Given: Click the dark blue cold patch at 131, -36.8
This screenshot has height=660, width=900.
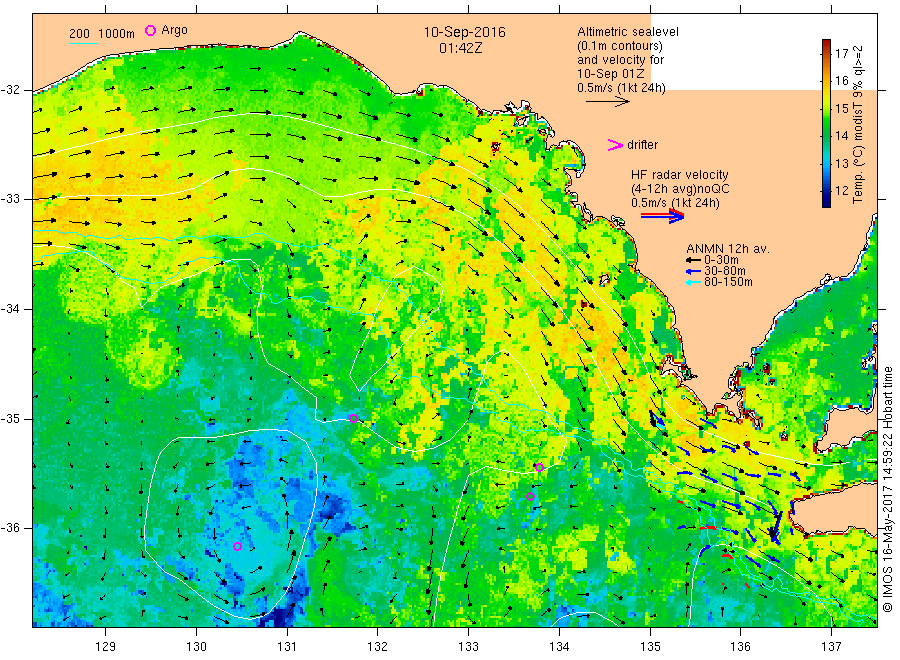Looking at the screenshot, I should (x=282, y=616).
